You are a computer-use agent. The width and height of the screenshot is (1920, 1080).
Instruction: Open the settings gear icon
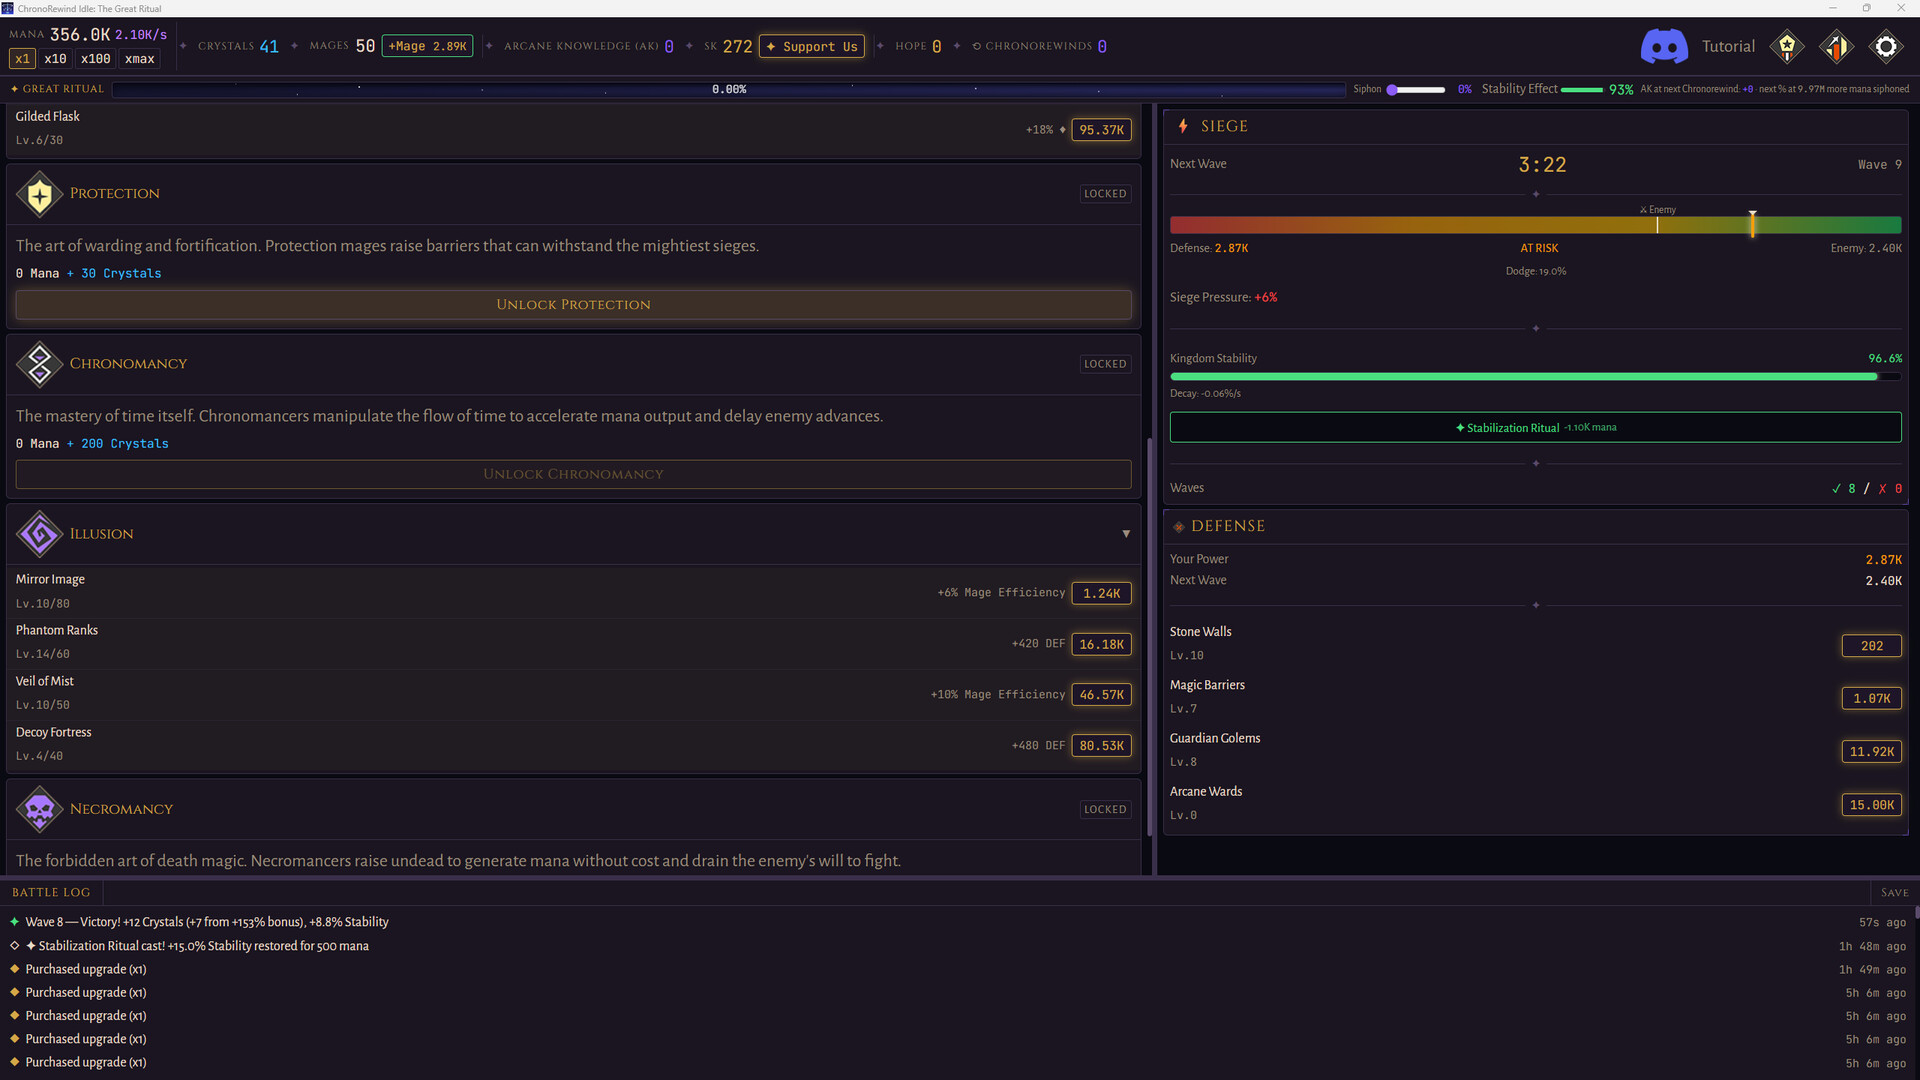point(1886,46)
